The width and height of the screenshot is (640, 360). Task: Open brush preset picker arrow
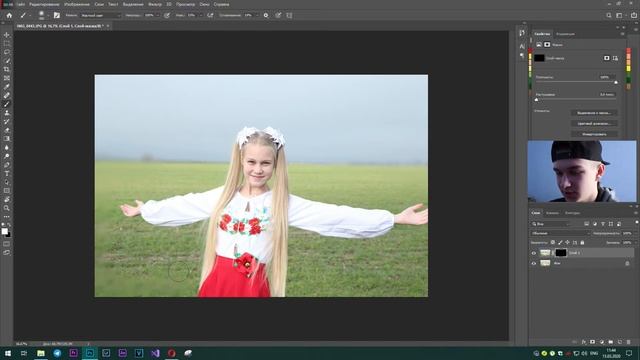click(47, 16)
